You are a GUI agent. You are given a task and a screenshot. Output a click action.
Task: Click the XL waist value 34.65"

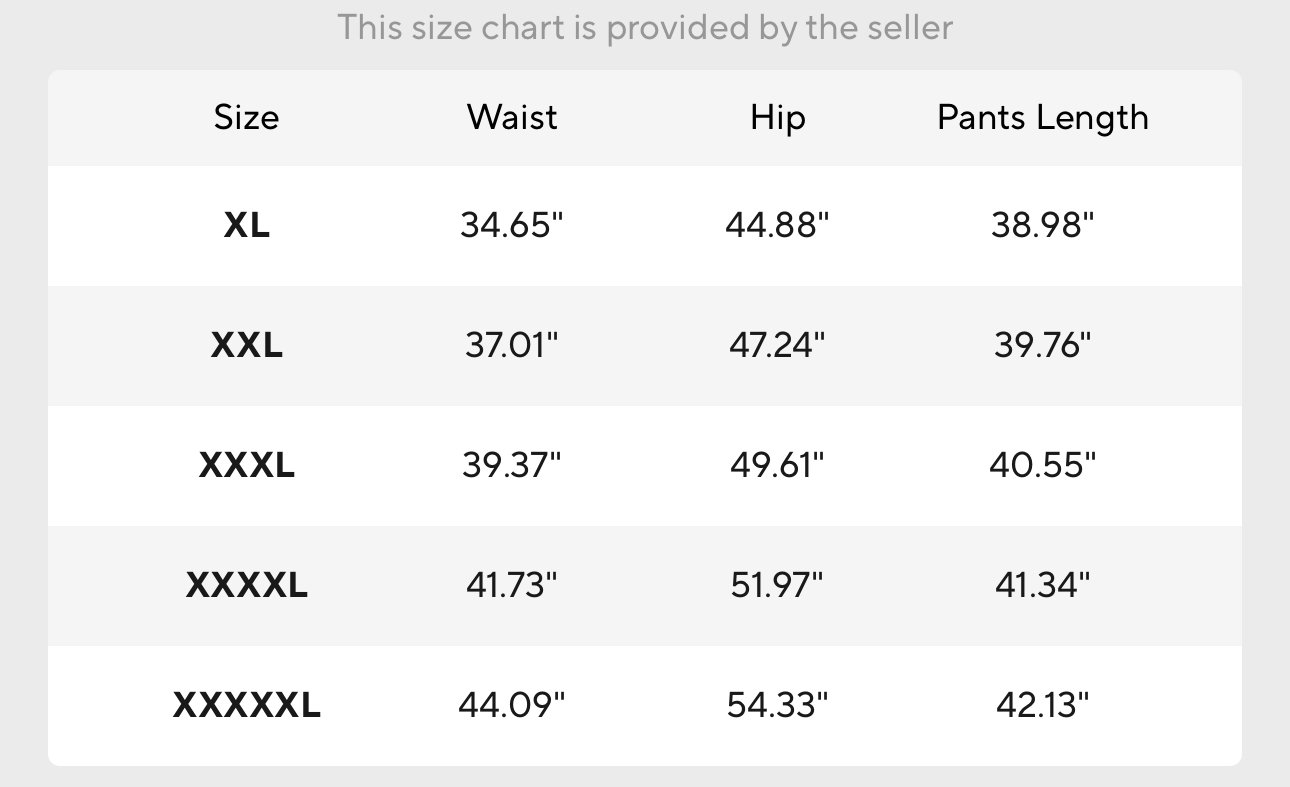(512, 226)
